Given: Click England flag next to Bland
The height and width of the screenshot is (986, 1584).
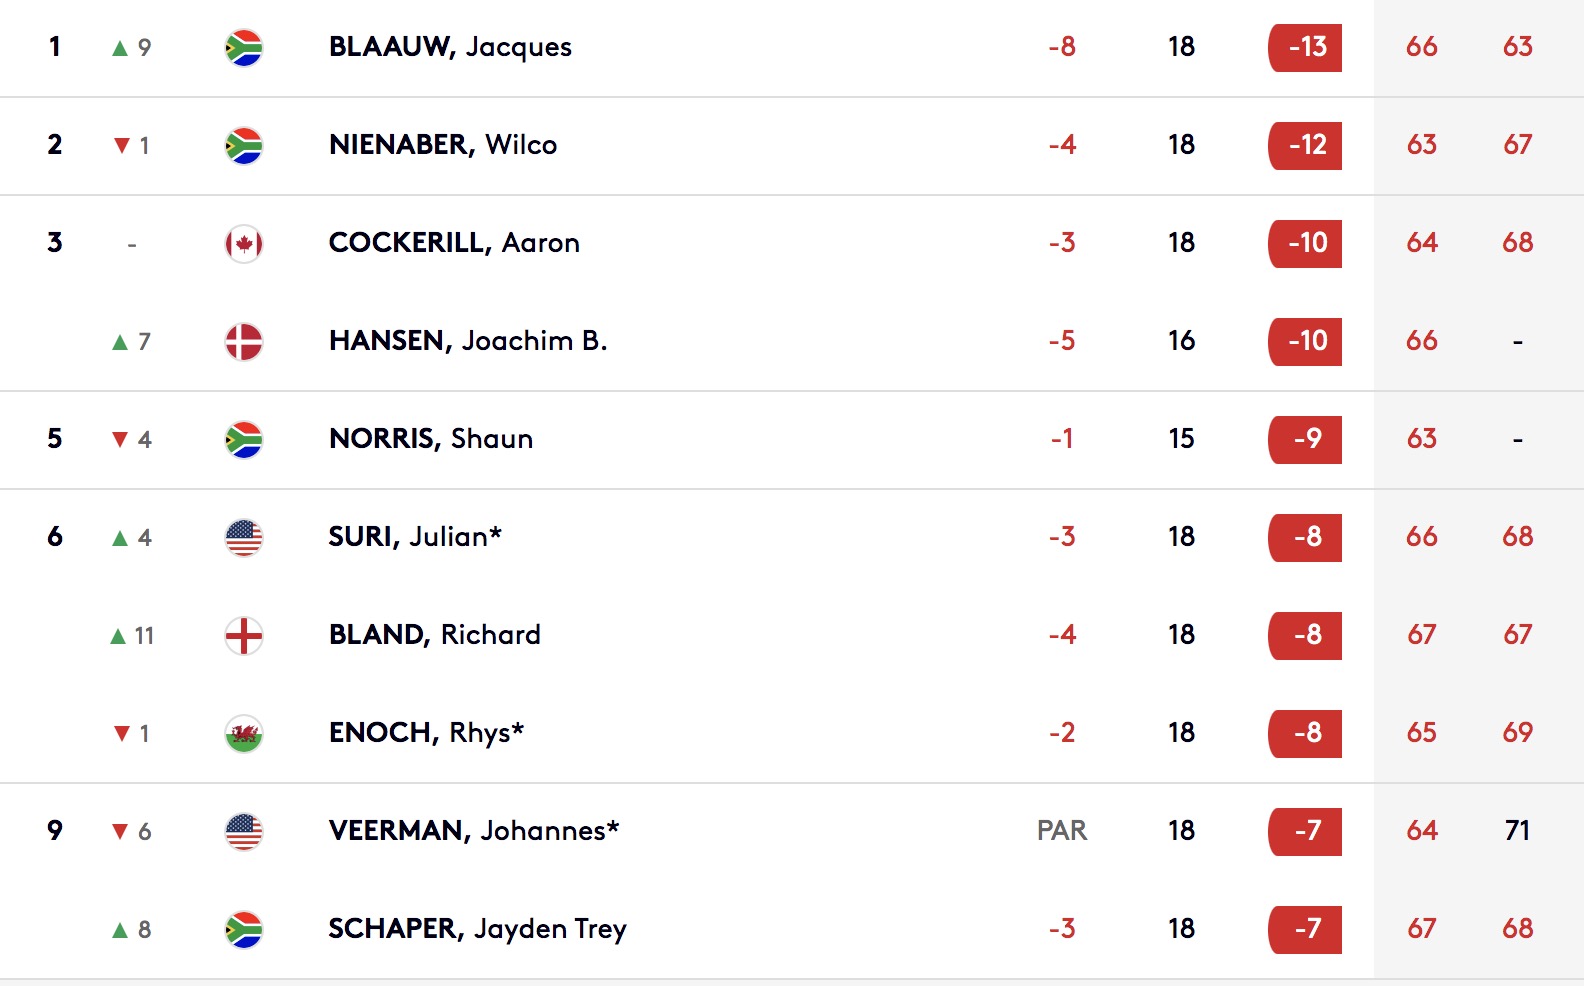Looking at the screenshot, I should tap(244, 636).
